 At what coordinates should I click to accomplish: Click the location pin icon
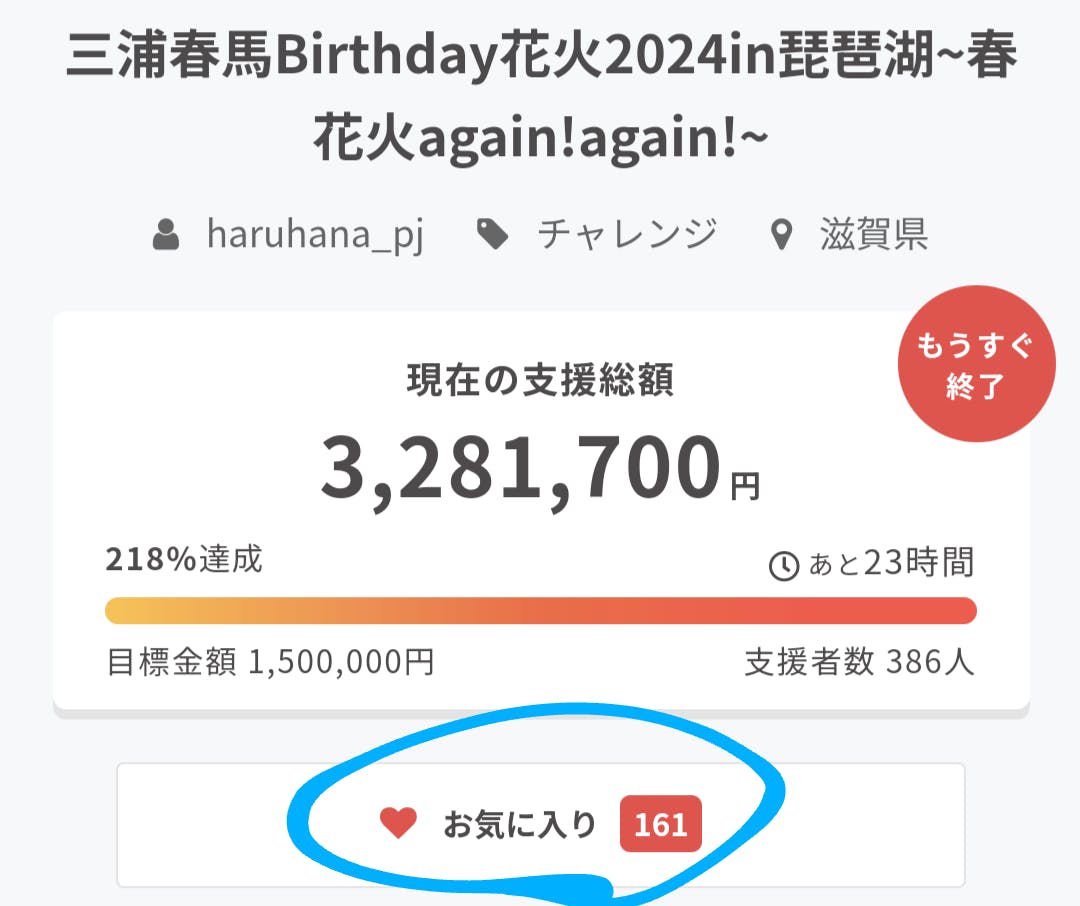(x=782, y=237)
